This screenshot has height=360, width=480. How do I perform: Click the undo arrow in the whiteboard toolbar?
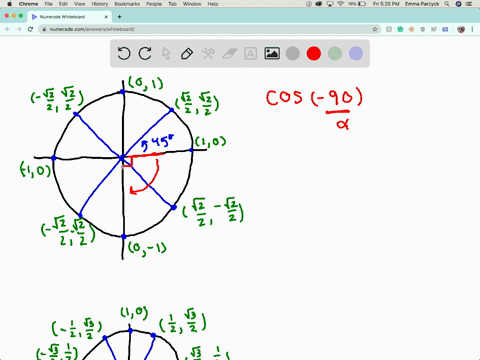(124, 53)
